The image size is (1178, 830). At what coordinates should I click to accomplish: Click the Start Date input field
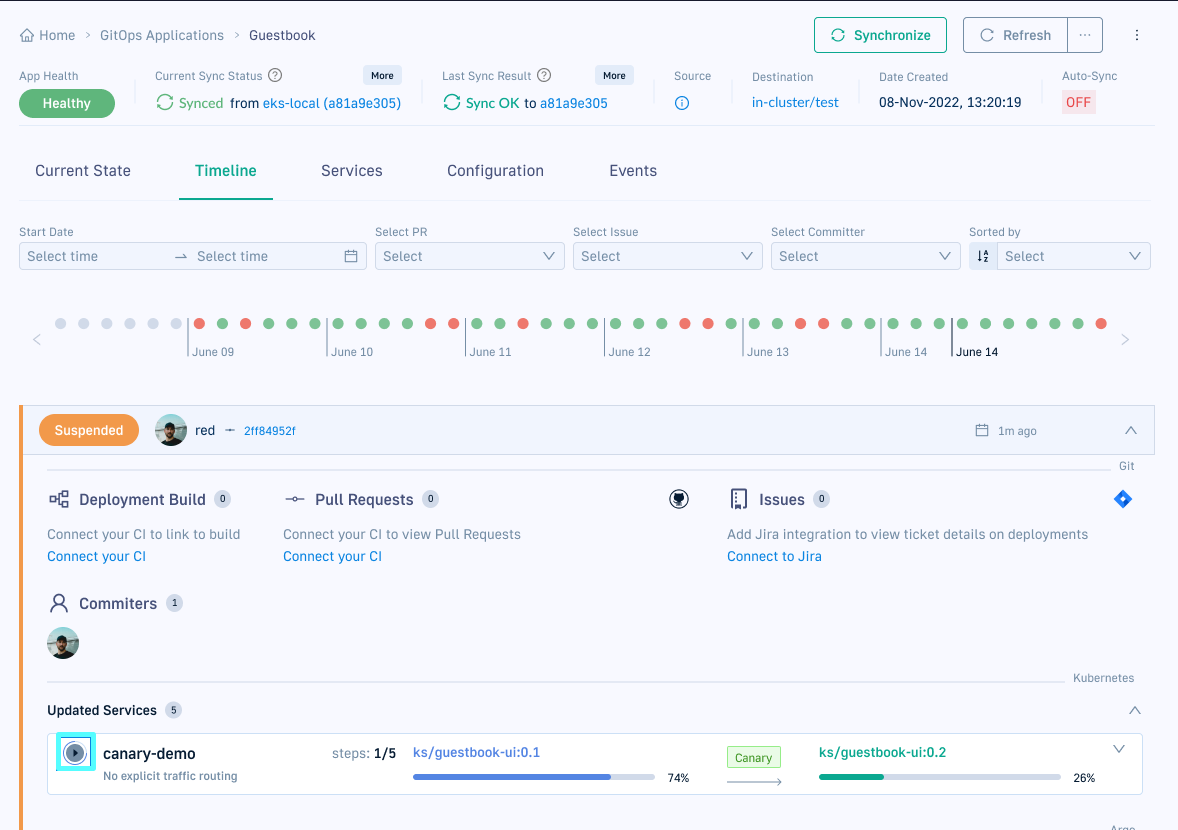[x=96, y=256]
